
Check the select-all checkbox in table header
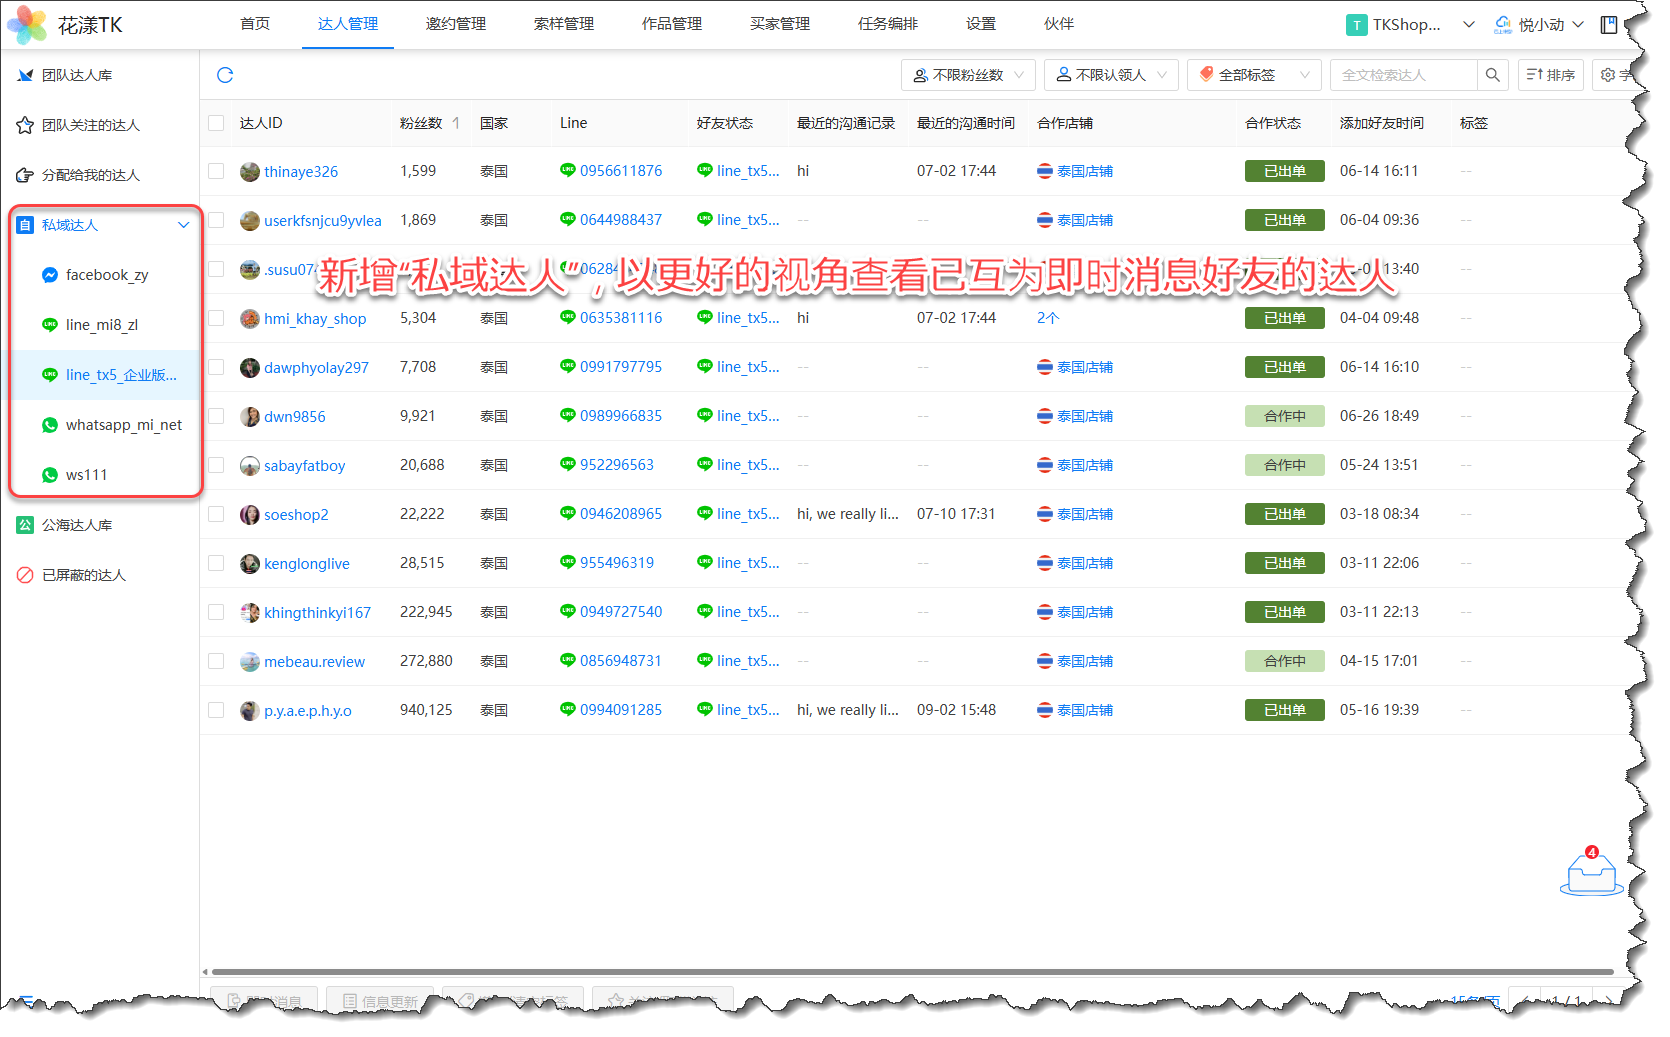point(216,123)
